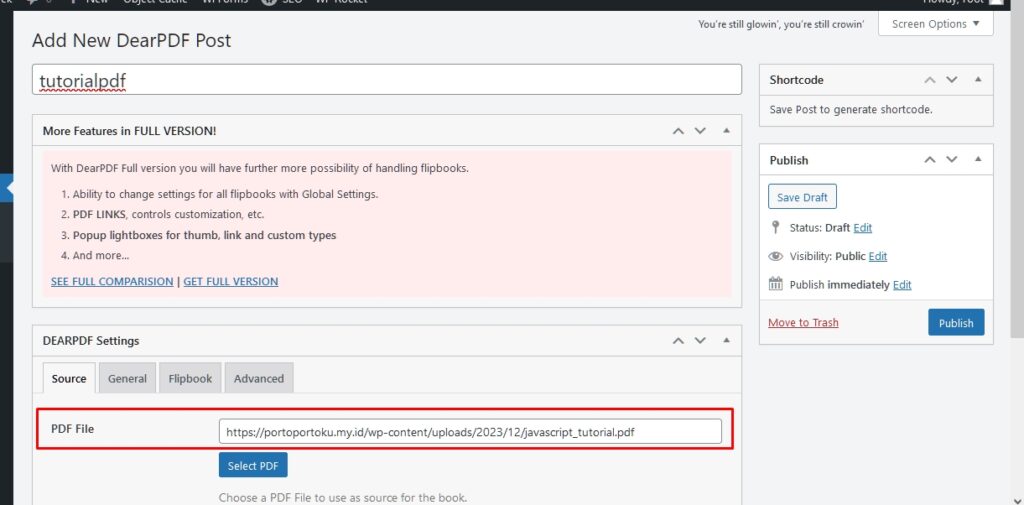
Task: Collapse the More Features in FULL VERSION panel
Action: pos(726,131)
